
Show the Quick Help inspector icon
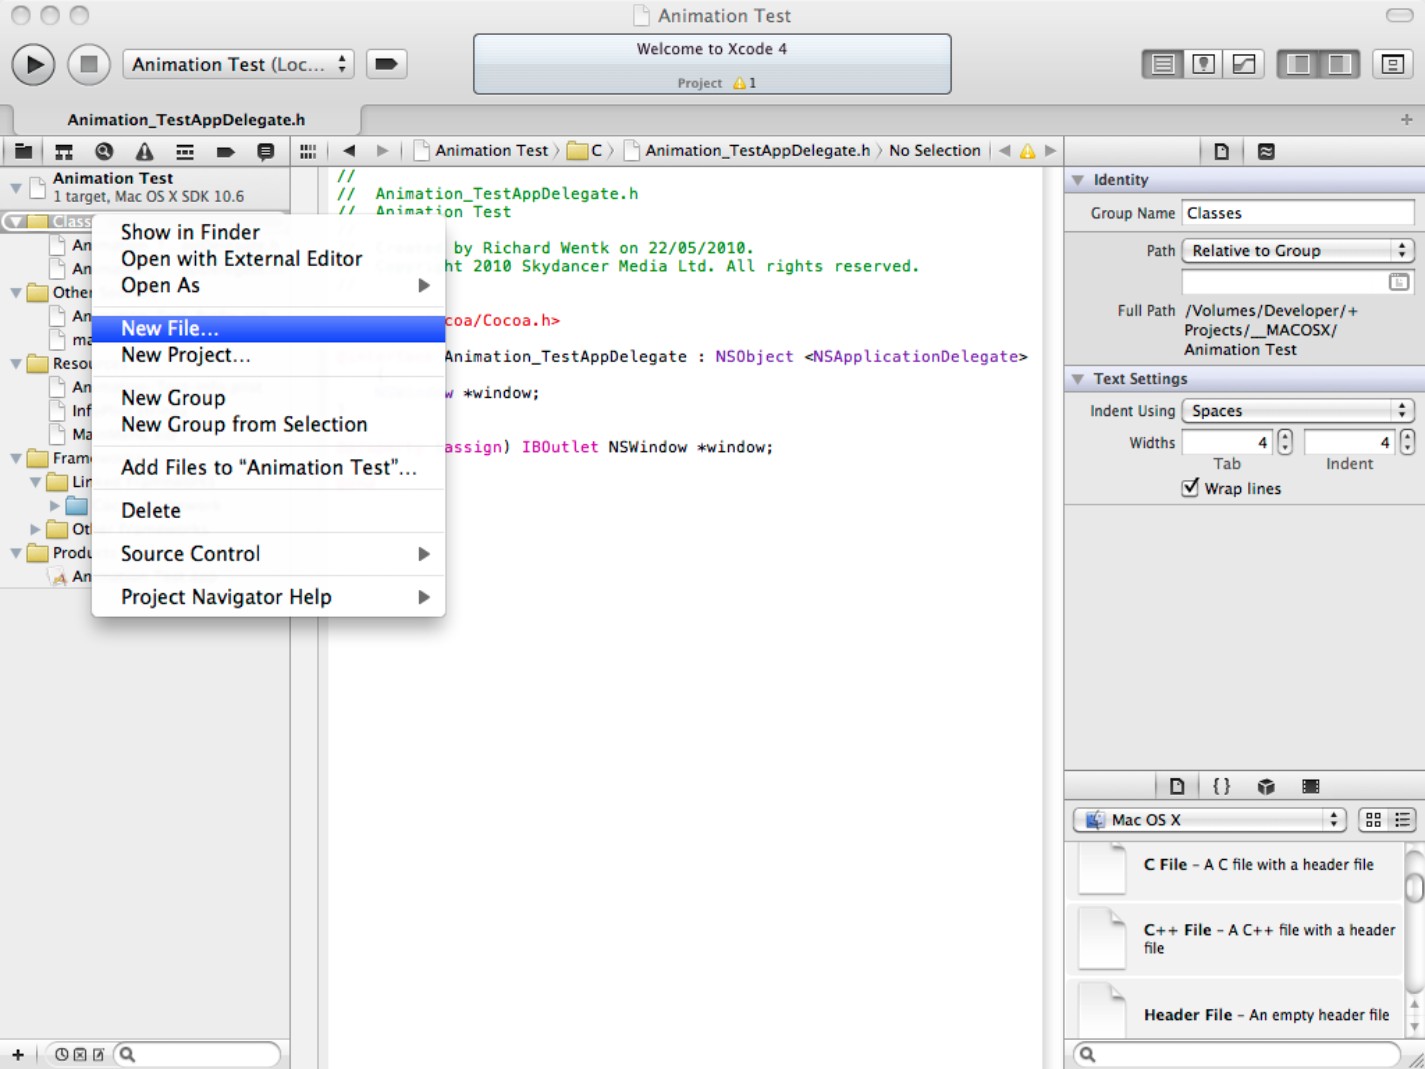tap(1266, 151)
